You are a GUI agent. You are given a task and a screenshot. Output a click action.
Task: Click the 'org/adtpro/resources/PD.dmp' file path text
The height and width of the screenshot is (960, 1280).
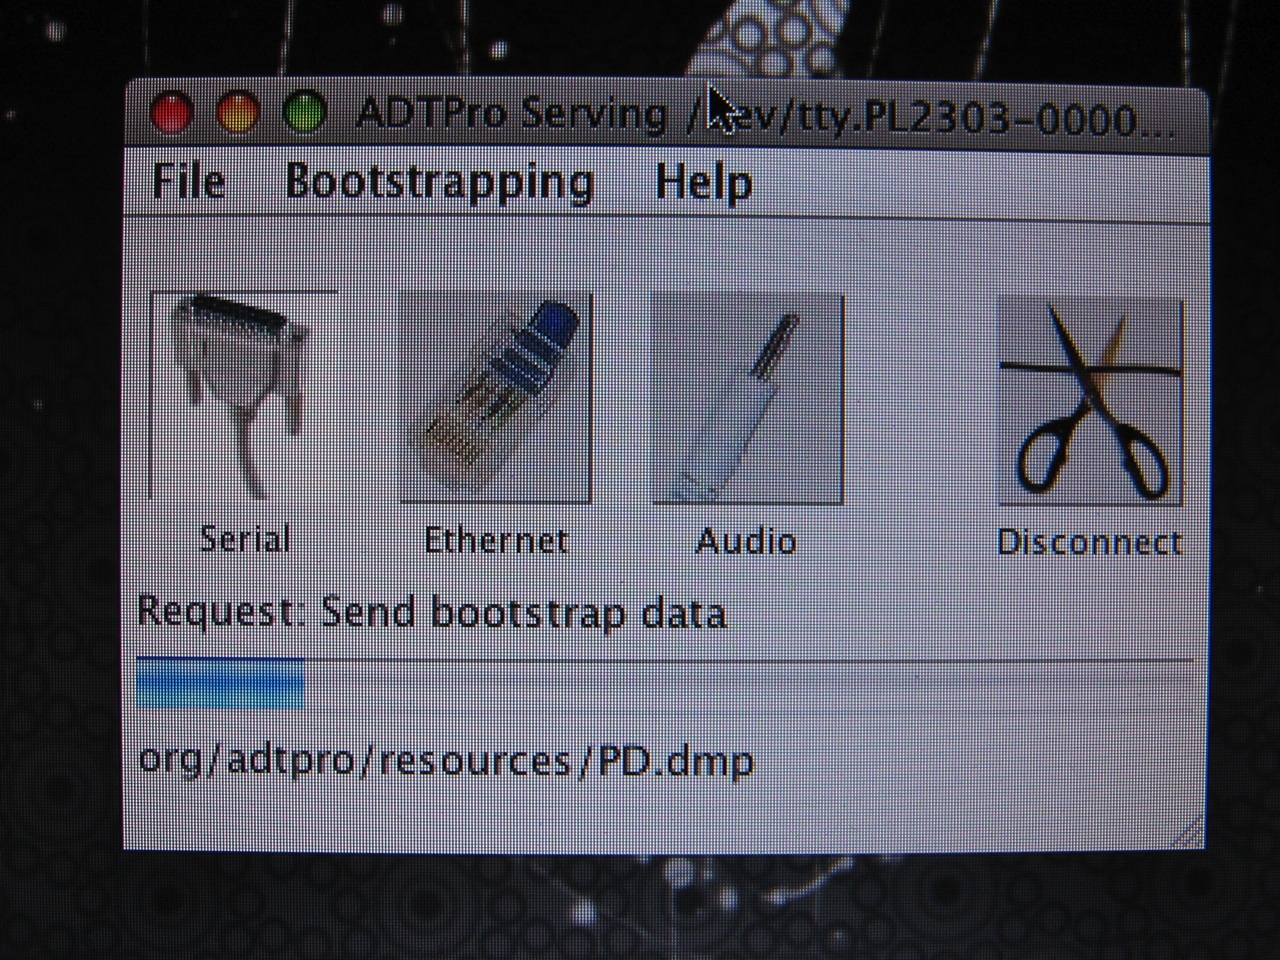pos(446,761)
